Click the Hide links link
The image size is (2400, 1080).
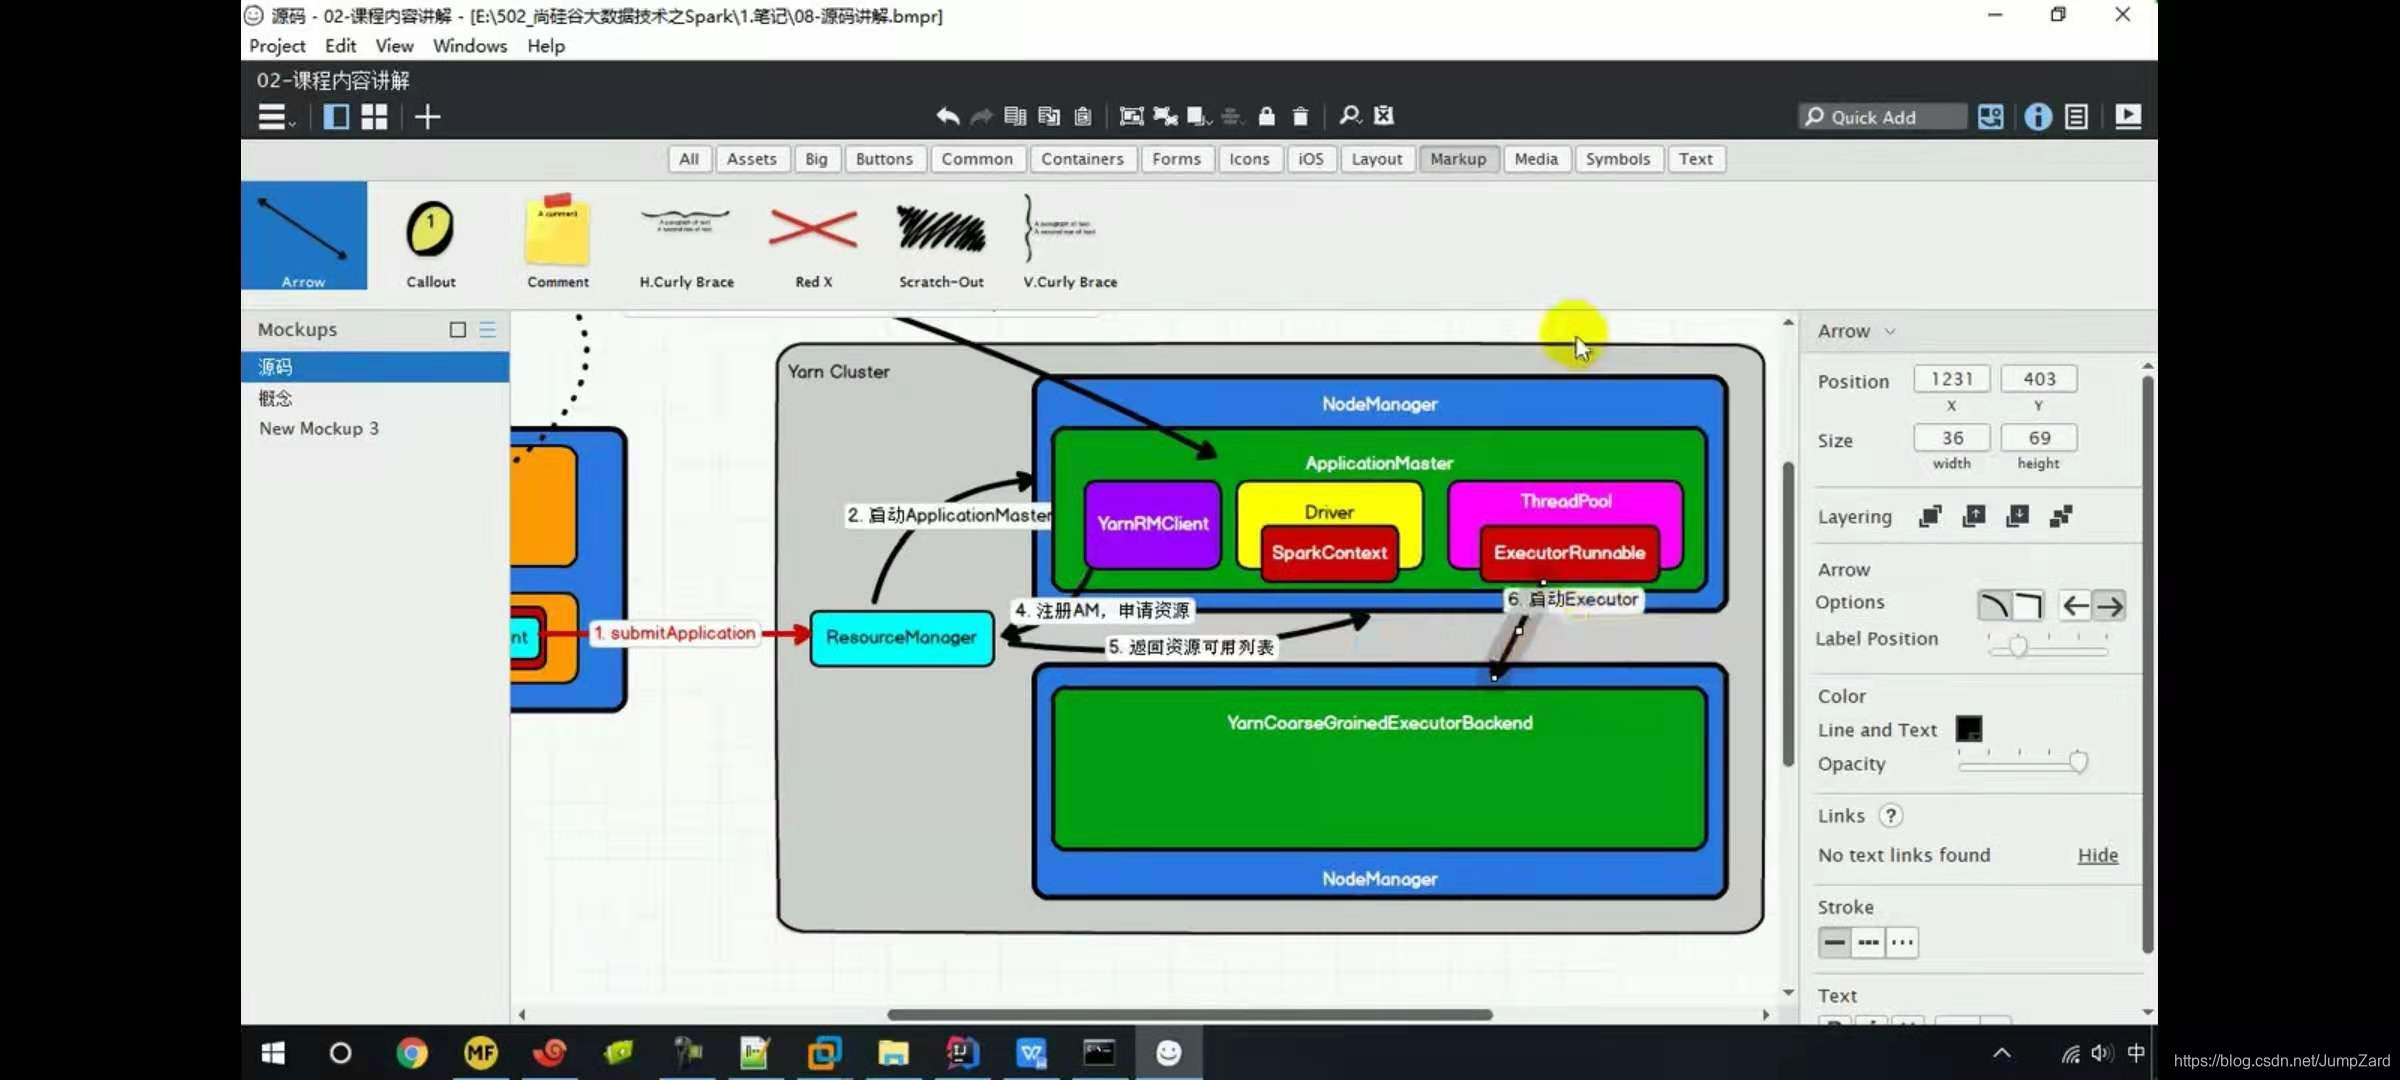point(2097,855)
